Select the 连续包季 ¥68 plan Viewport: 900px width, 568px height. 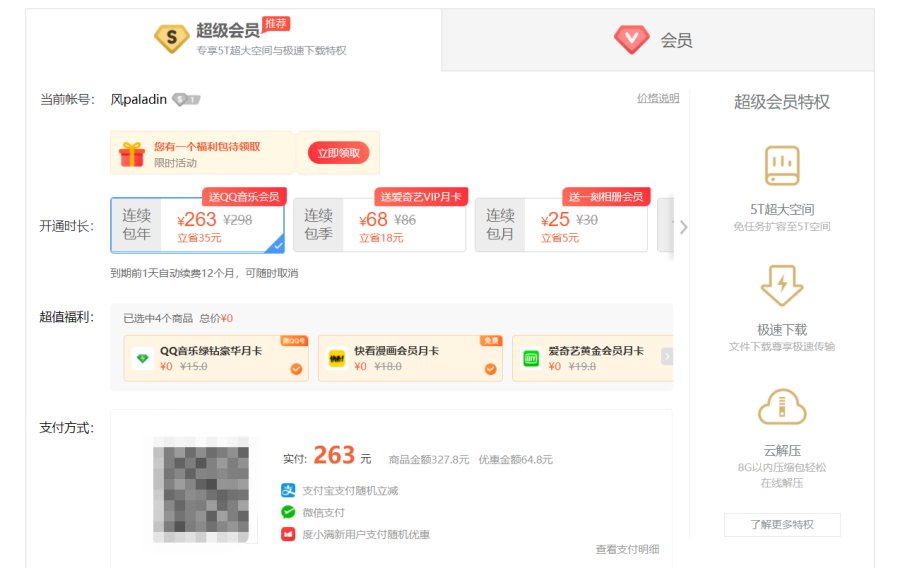pyautogui.click(x=379, y=225)
